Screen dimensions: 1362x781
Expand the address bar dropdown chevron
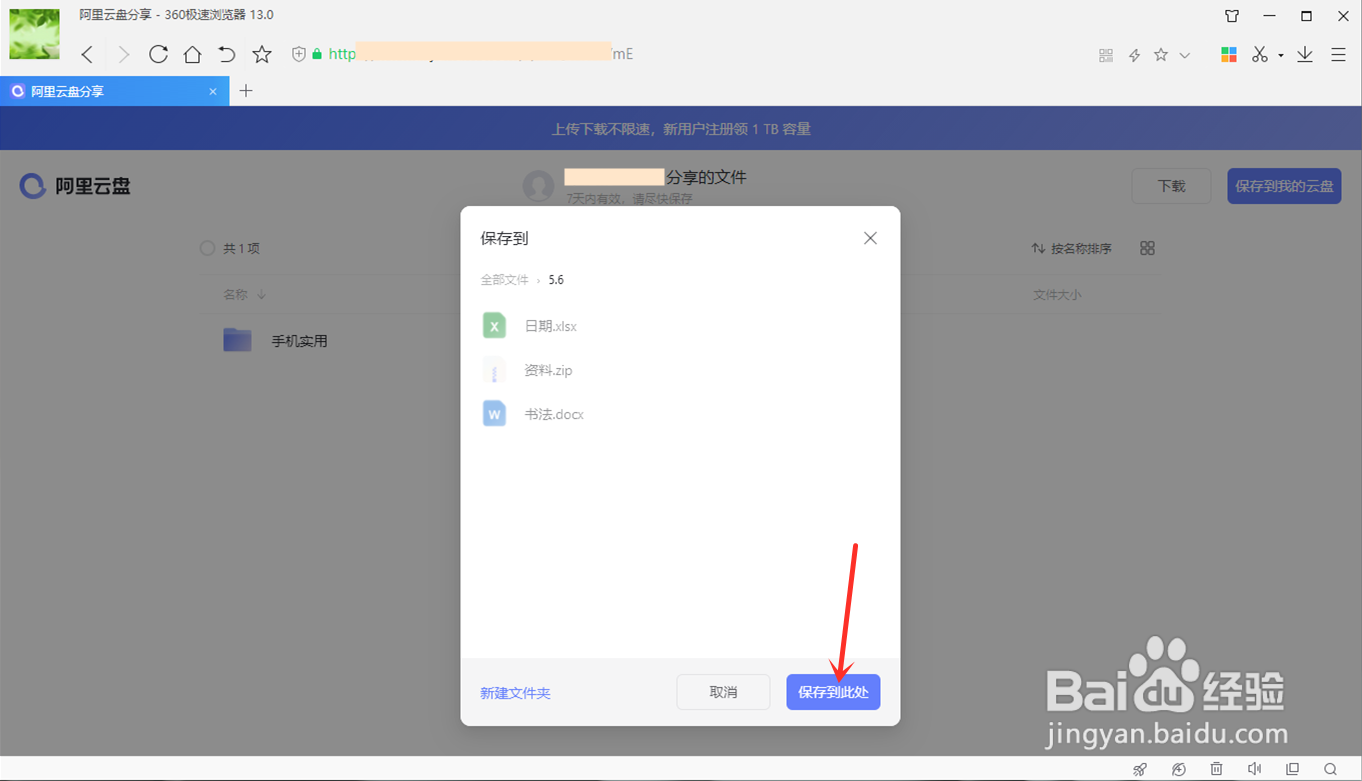tap(1185, 55)
